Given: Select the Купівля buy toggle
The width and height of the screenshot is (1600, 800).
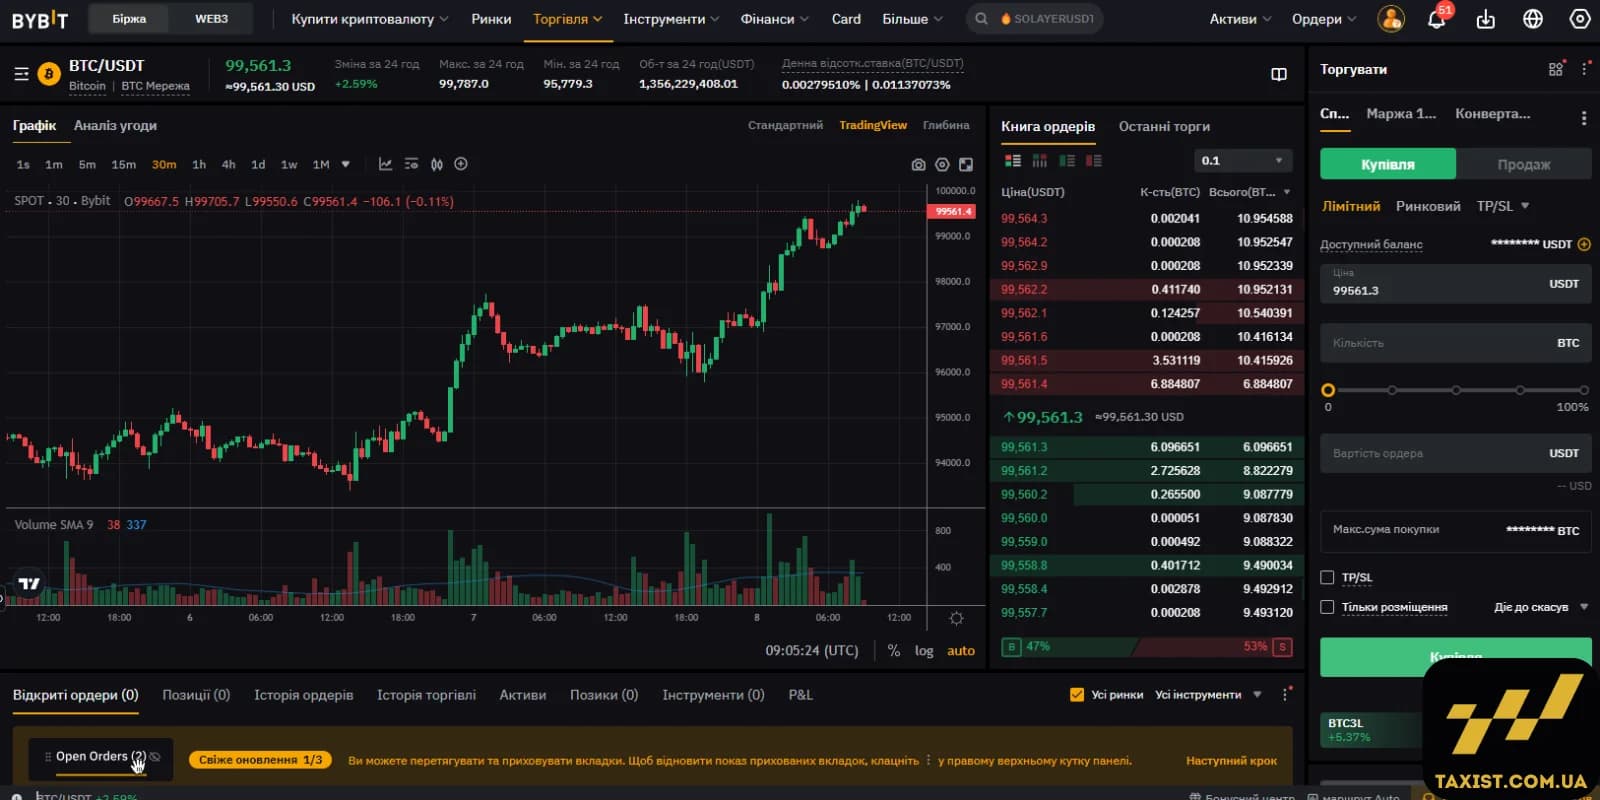Looking at the screenshot, I should pos(1388,164).
